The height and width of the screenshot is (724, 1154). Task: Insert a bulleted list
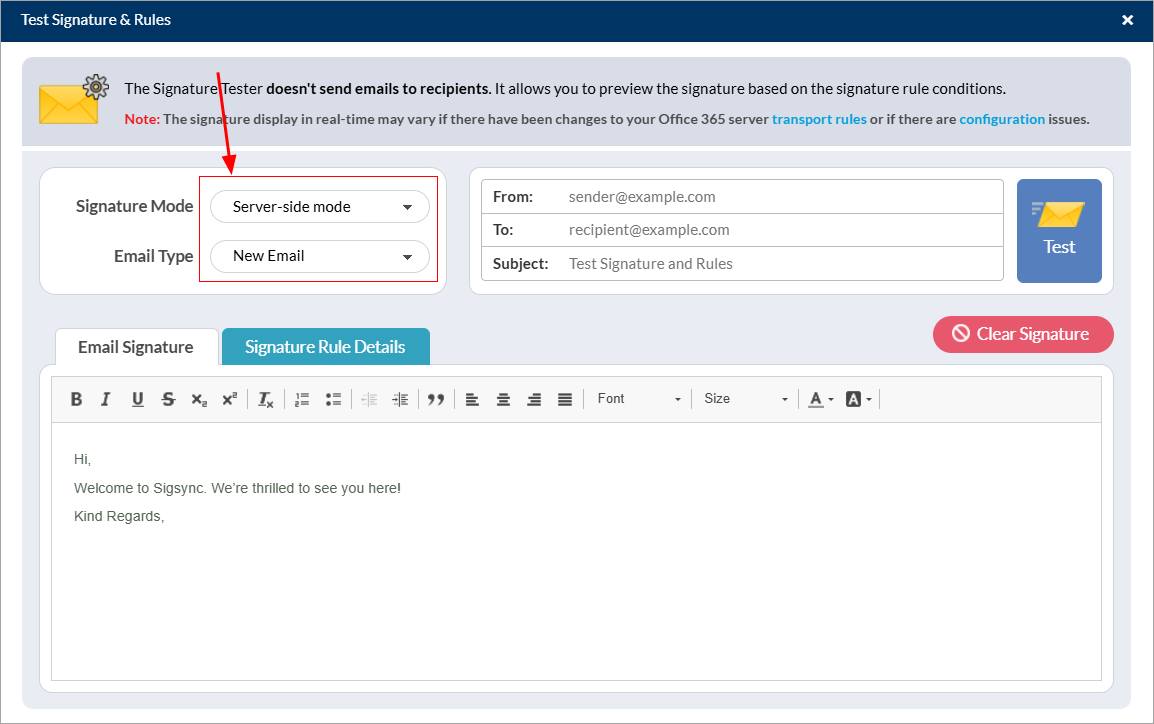[333, 399]
